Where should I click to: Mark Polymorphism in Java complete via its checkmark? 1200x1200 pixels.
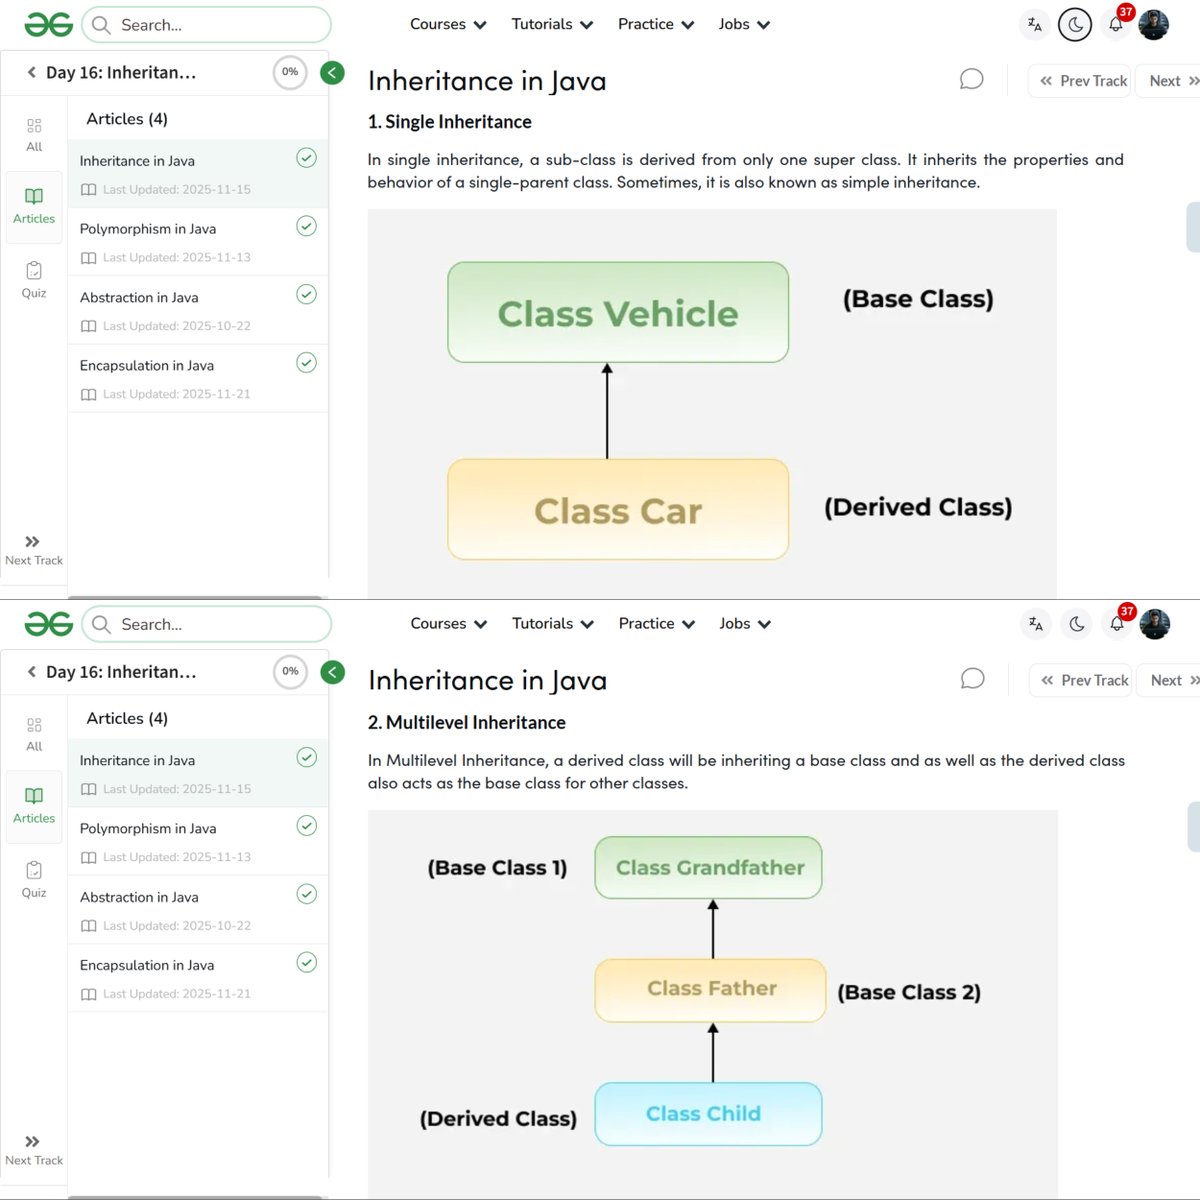[x=306, y=226]
